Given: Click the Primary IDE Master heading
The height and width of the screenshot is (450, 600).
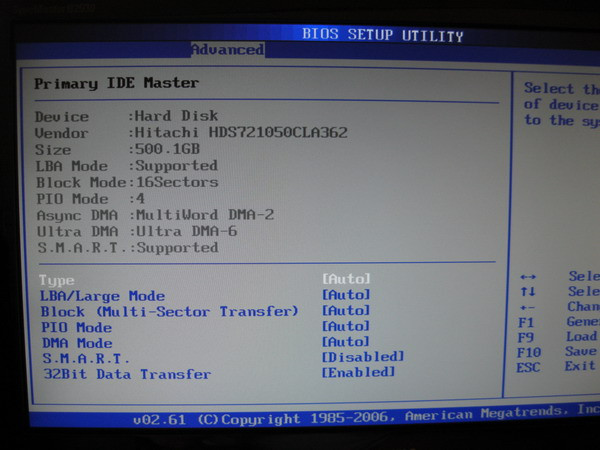Looking at the screenshot, I should [x=117, y=83].
